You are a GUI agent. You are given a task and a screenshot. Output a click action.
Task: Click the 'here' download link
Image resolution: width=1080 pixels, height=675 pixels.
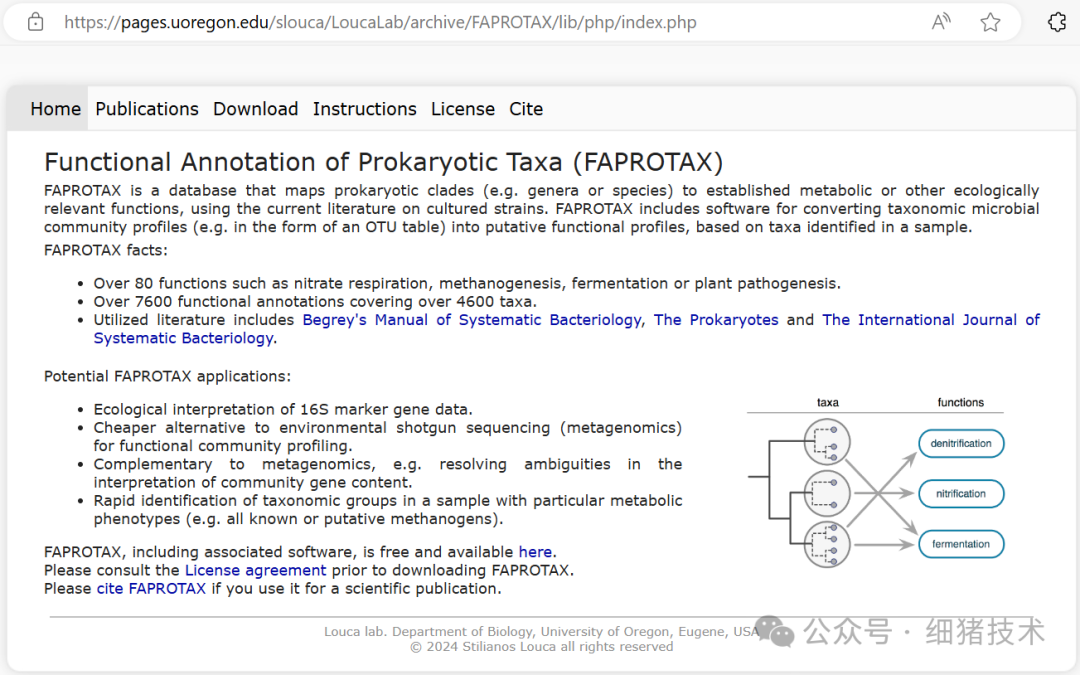coord(535,551)
